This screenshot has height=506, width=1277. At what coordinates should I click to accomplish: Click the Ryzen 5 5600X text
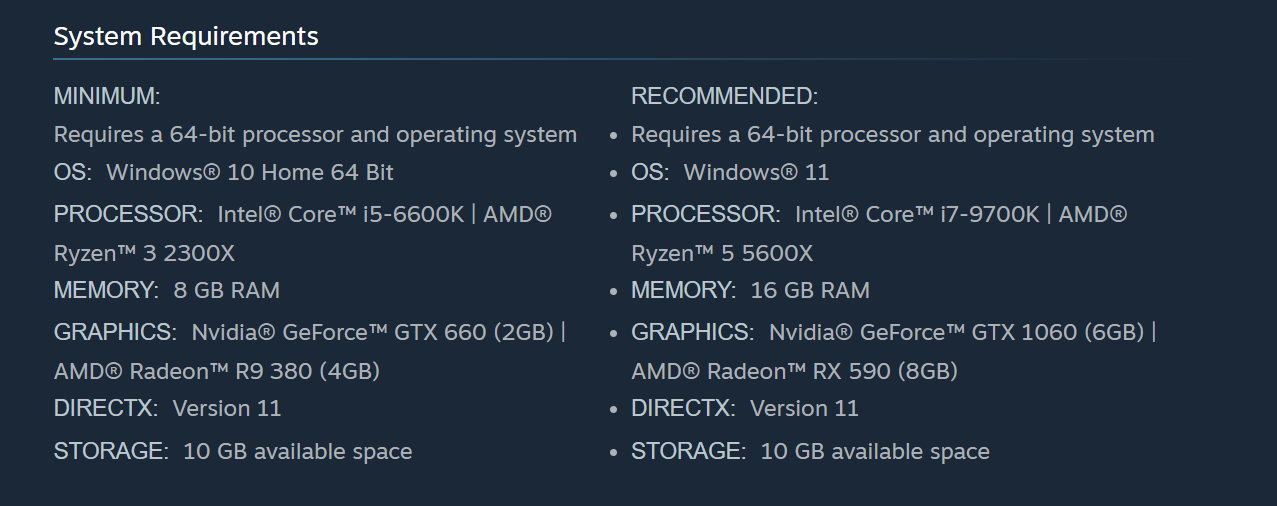pos(722,254)
